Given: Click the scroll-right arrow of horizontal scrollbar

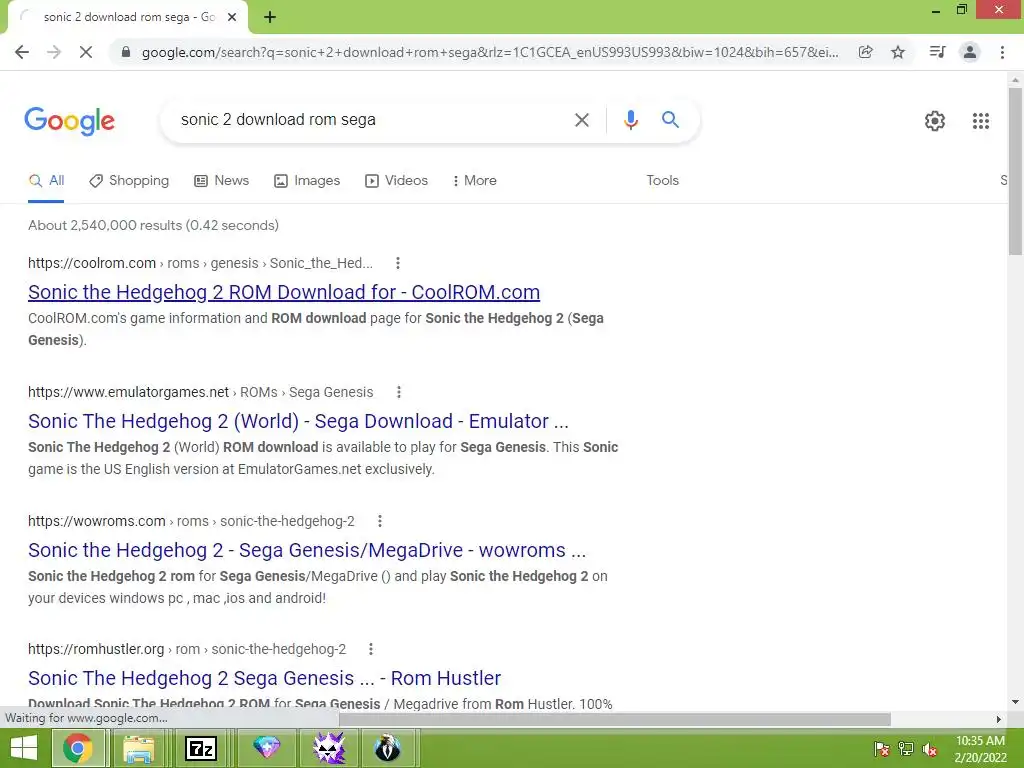Looking at the screenshot, I should [998, 719].
